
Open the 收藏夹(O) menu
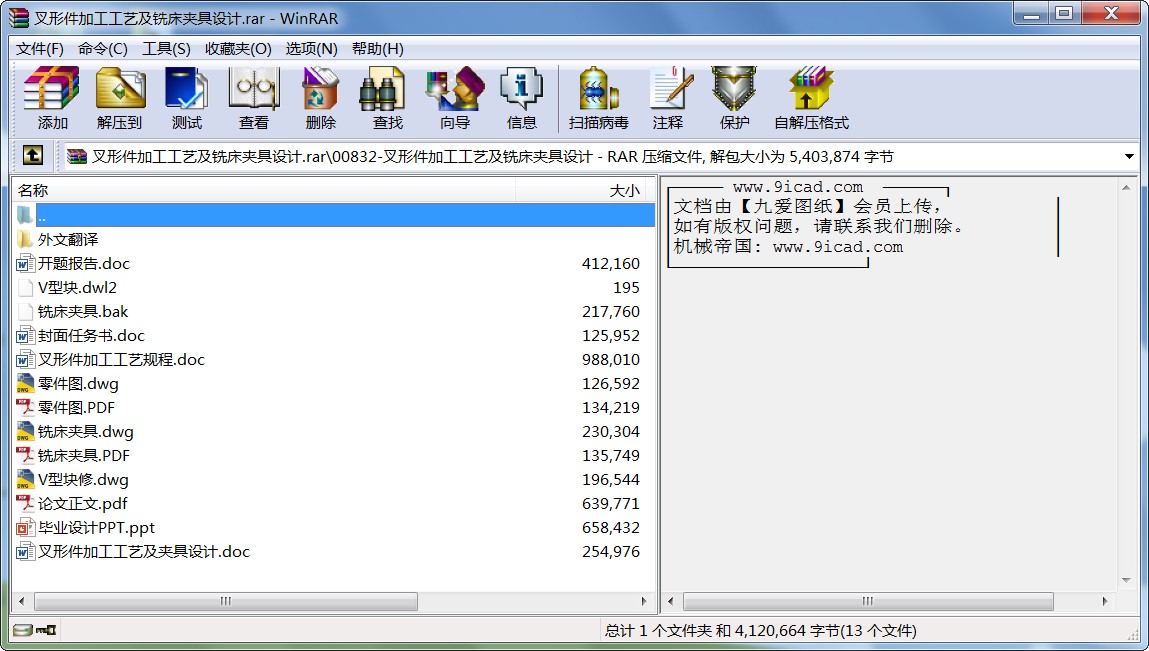(238, 48)
